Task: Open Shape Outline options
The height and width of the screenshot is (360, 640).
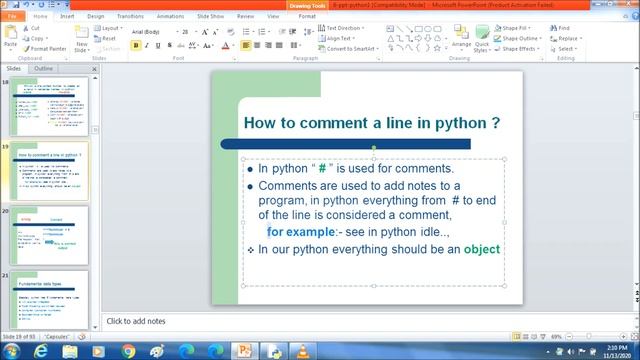Action: click(x=517, y=38)
